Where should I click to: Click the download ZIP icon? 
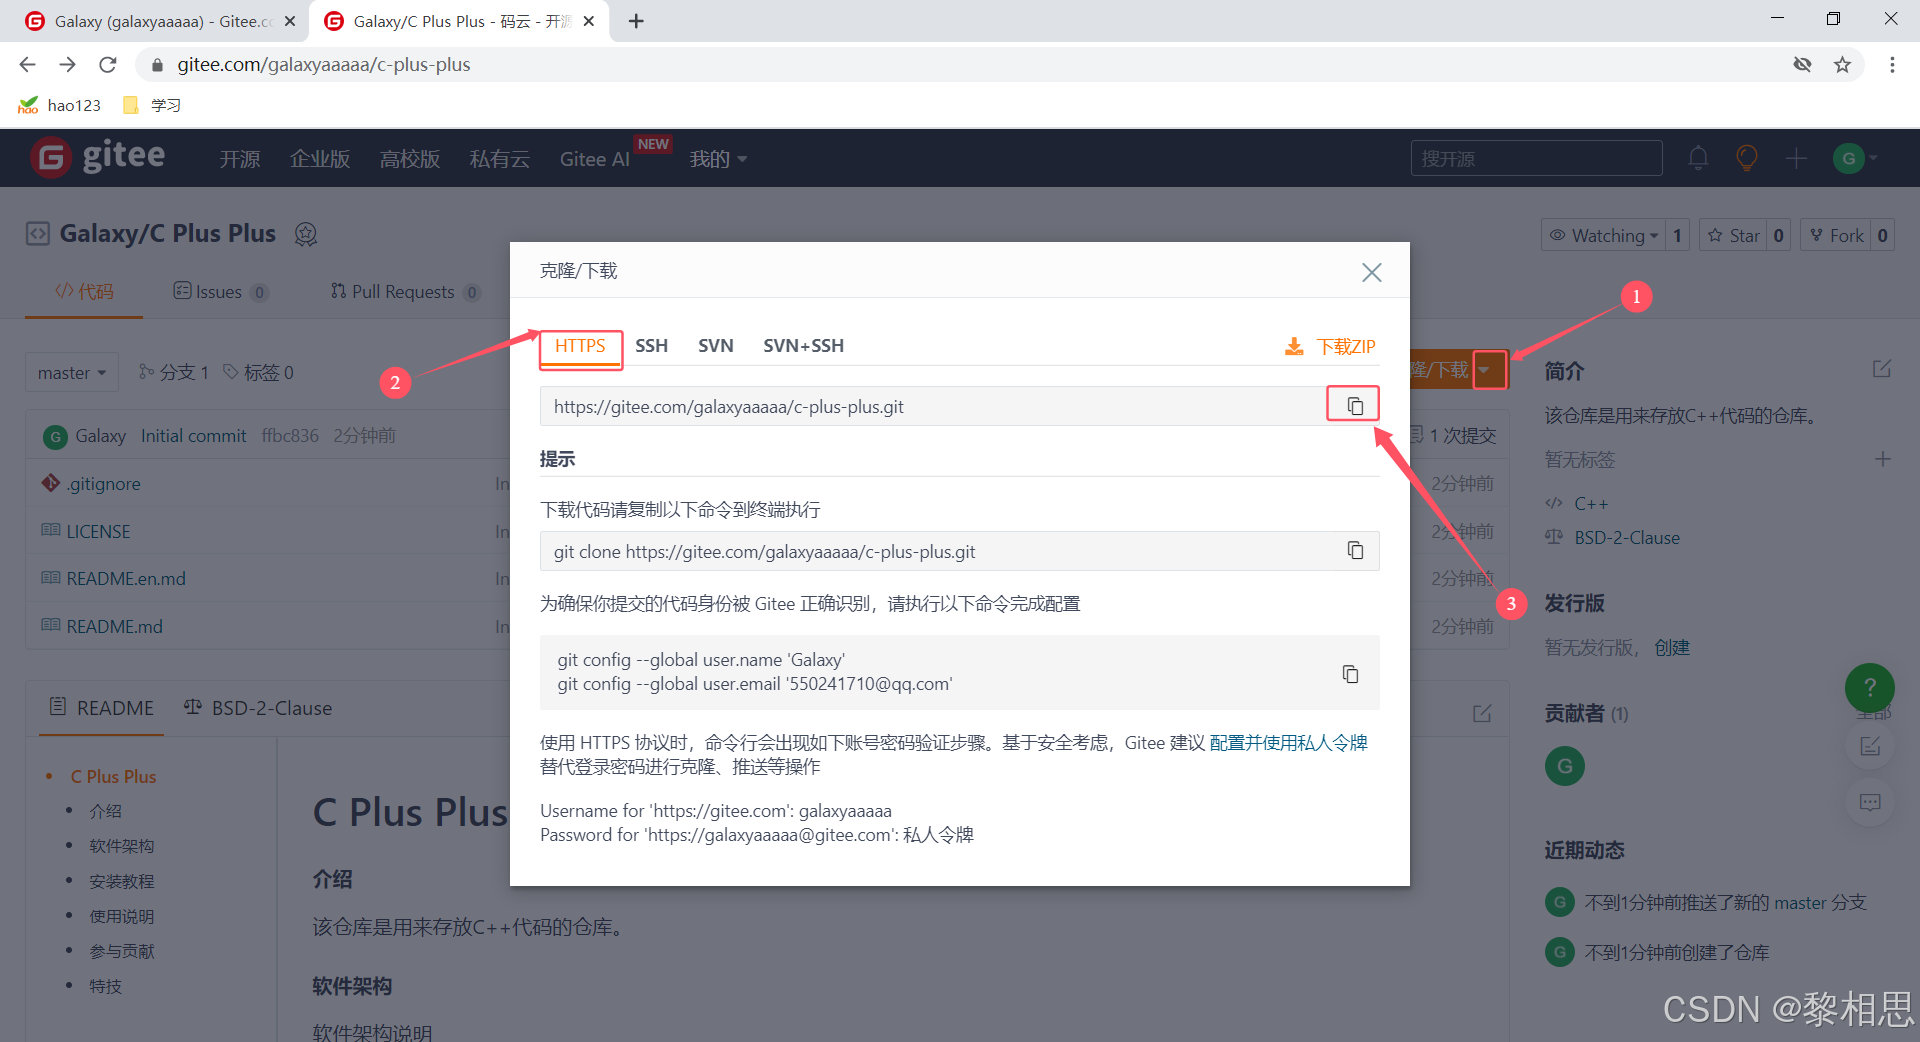point(1294,346)
